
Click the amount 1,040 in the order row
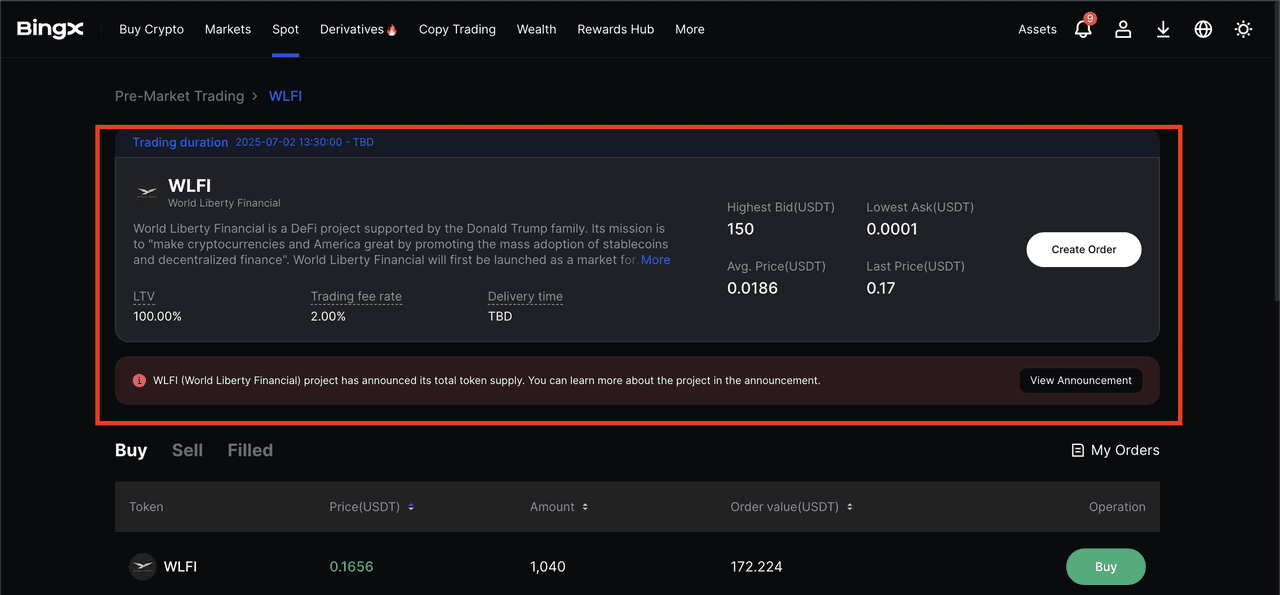point(548,566)
